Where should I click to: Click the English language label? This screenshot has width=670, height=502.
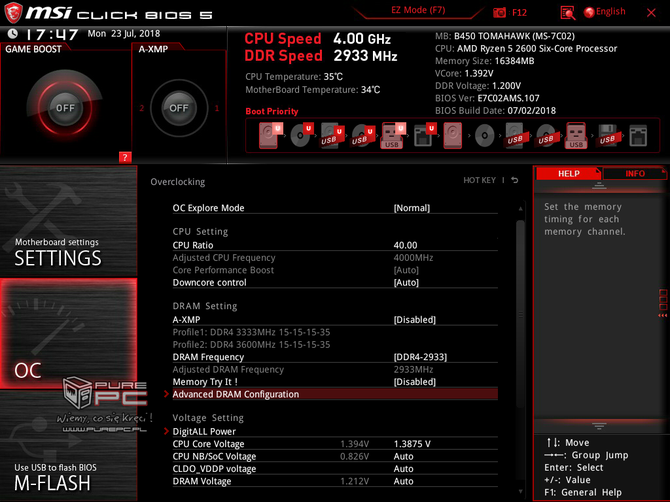(x=611, y=12)
